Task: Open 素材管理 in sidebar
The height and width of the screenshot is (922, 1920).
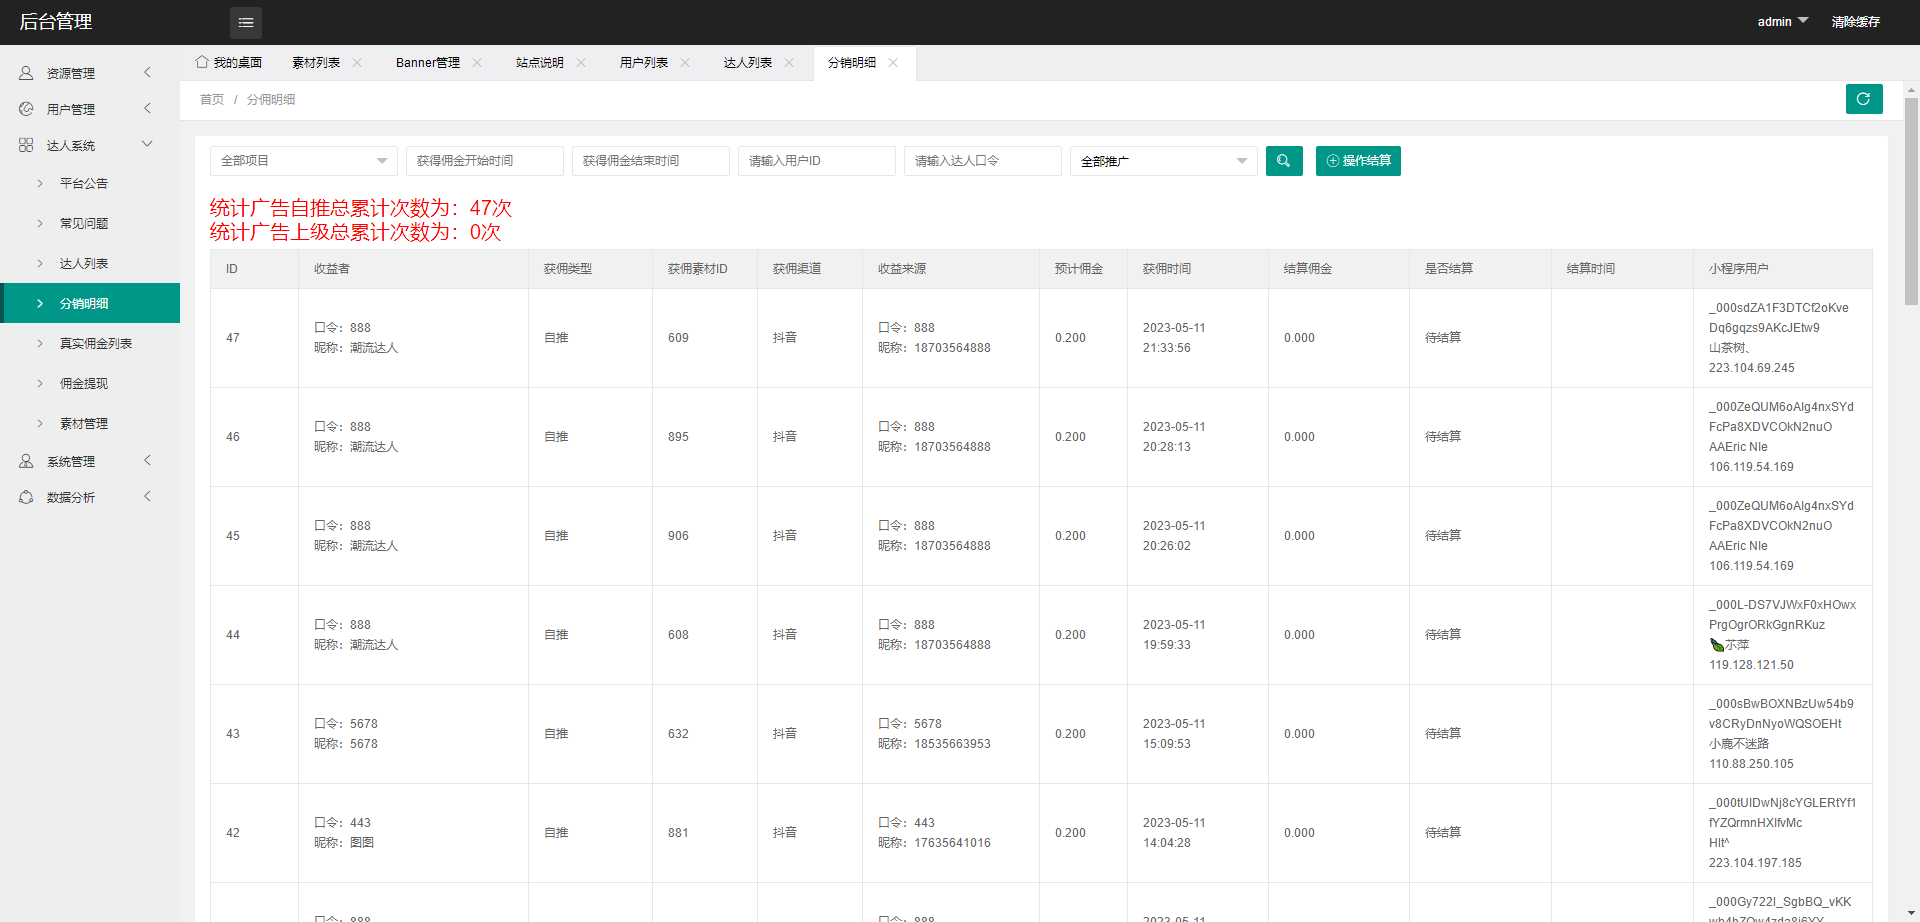Action: [x=90, y=423]
